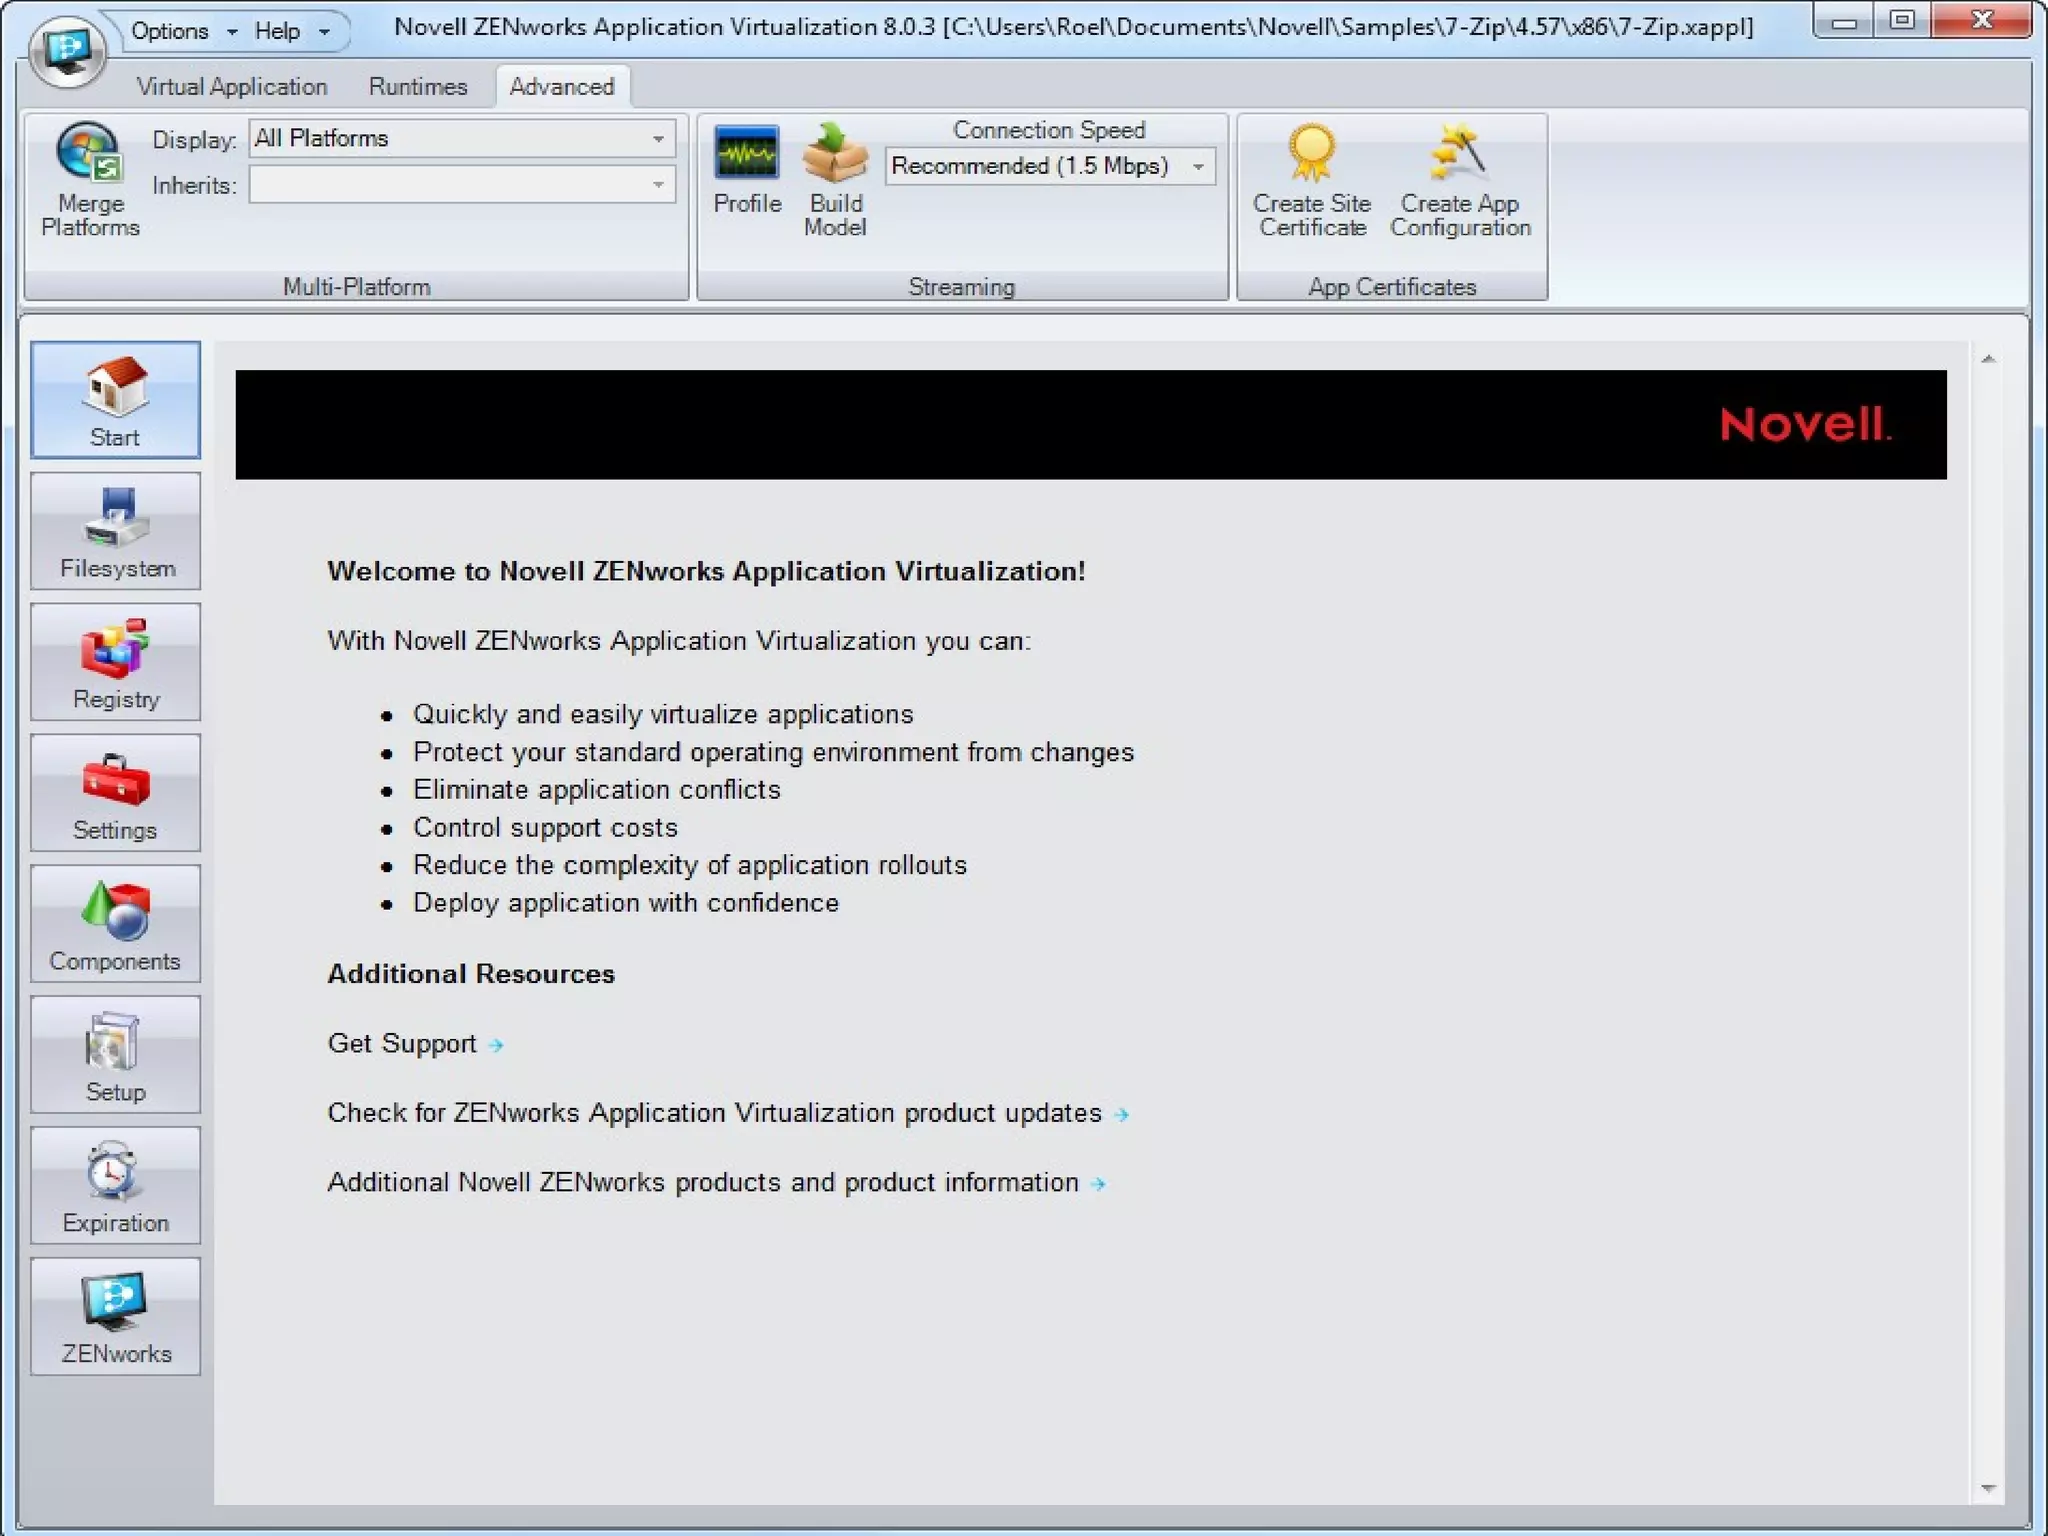Click 'Control support costs' bullet text

[x=545, y=828]
